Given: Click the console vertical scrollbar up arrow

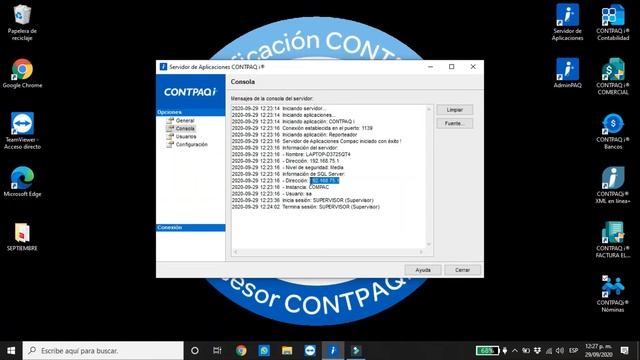Looking at the screenshot, I should tap(429, 109).
